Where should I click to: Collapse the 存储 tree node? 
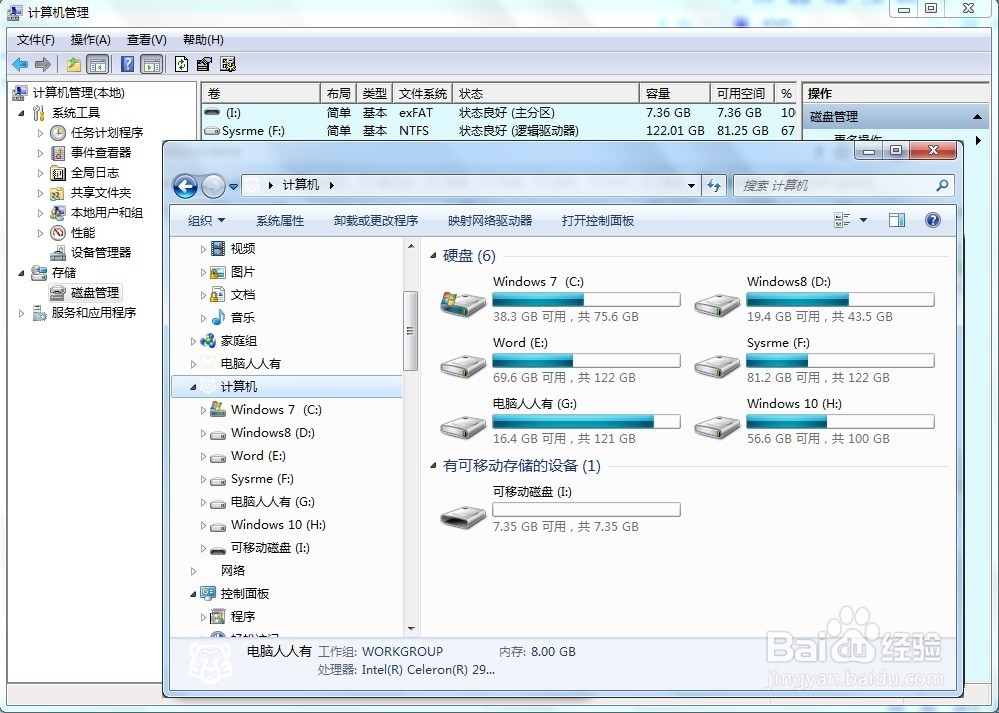click(22, 273)
